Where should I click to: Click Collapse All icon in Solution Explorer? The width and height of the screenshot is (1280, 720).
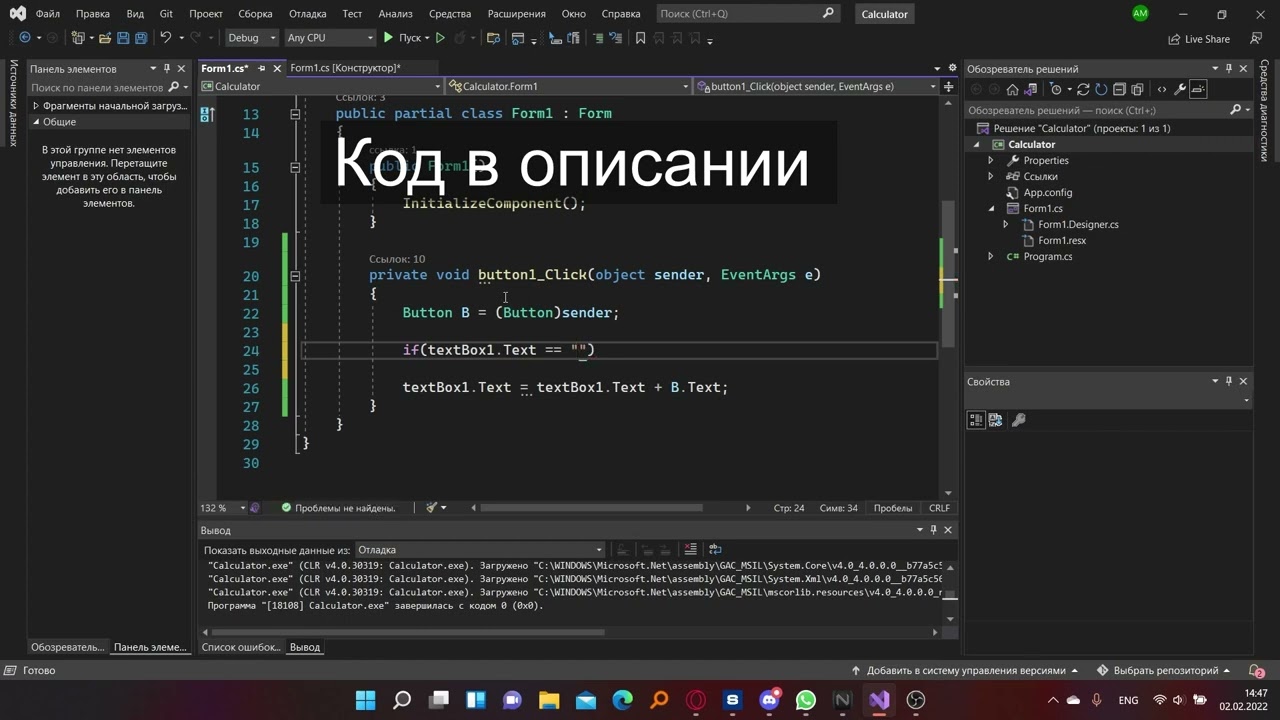tap(1119, 90)
